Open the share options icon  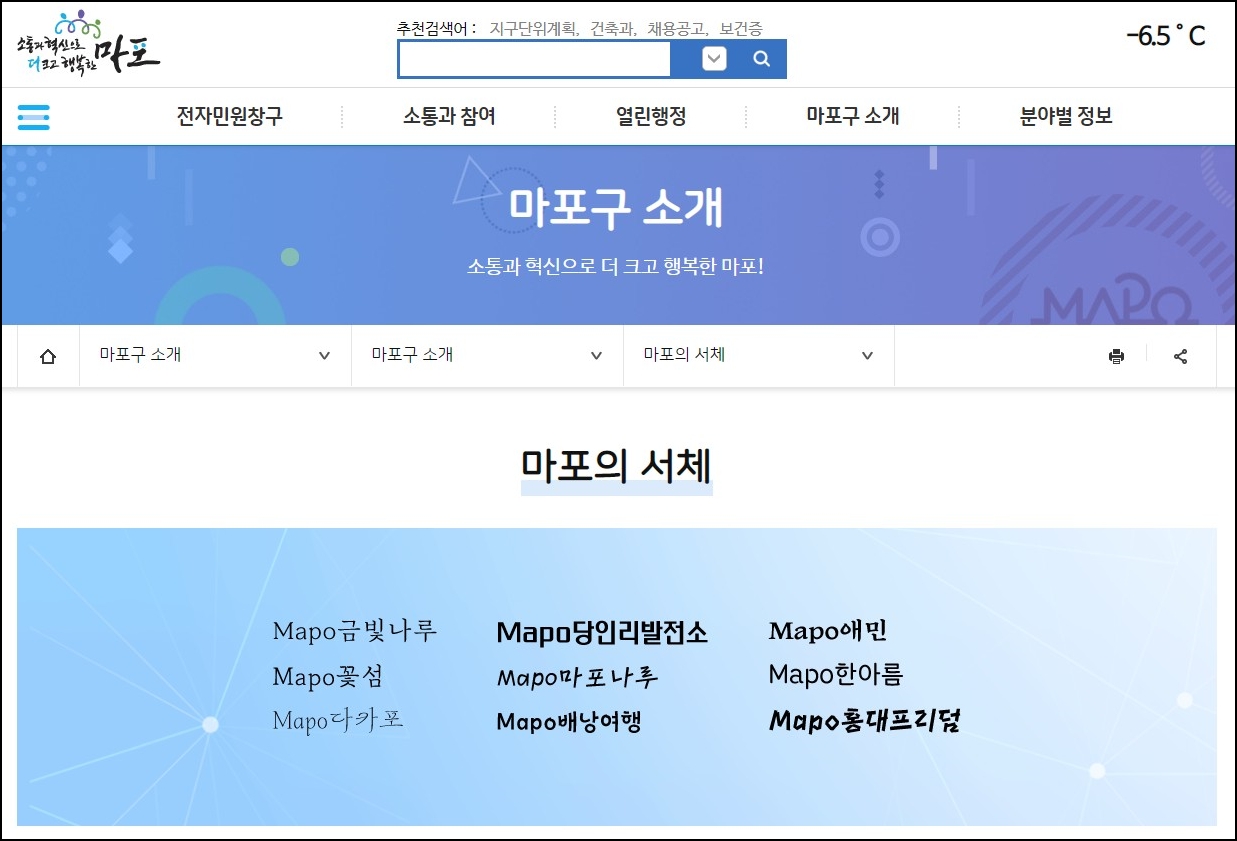[1181, 355]
